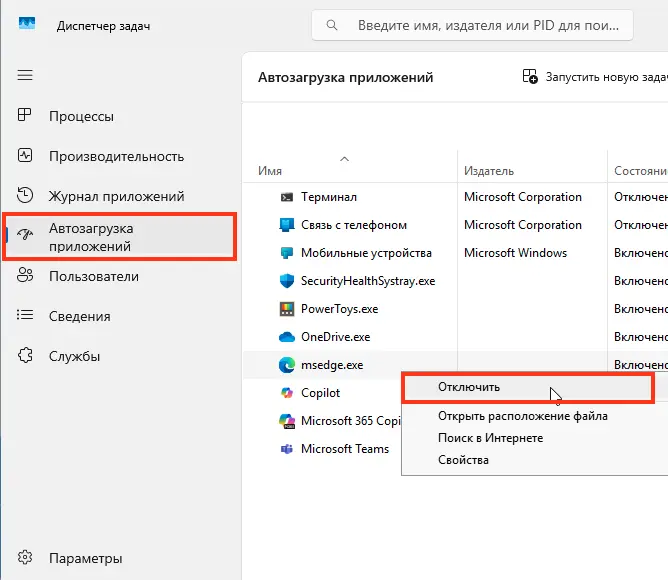Viewport: 668px width, 580px height.
Task: Click the Microsoft Teams icon
Action: pyautogui.click(x=287, y=449)
